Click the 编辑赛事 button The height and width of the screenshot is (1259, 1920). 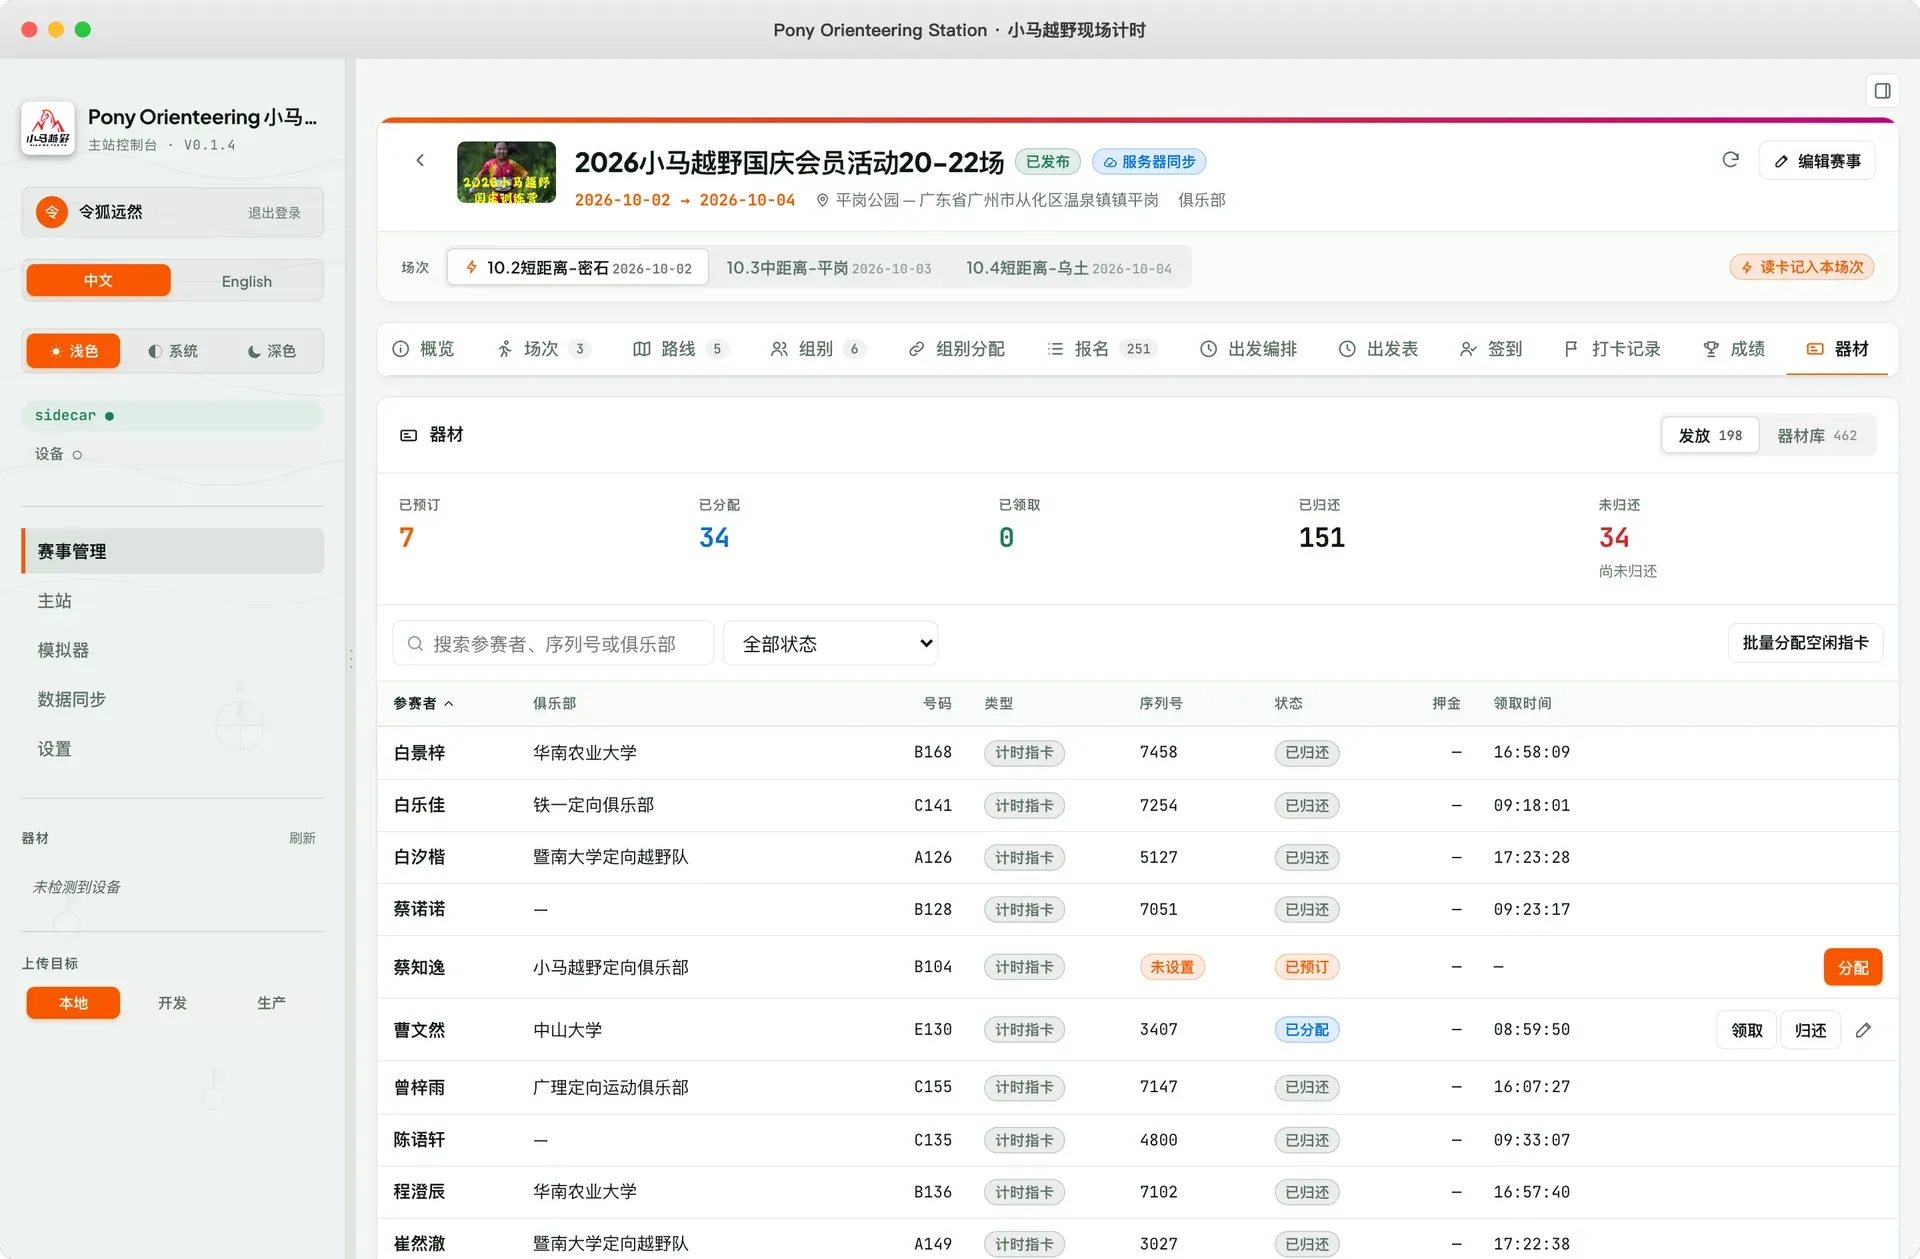(1817, 161)
